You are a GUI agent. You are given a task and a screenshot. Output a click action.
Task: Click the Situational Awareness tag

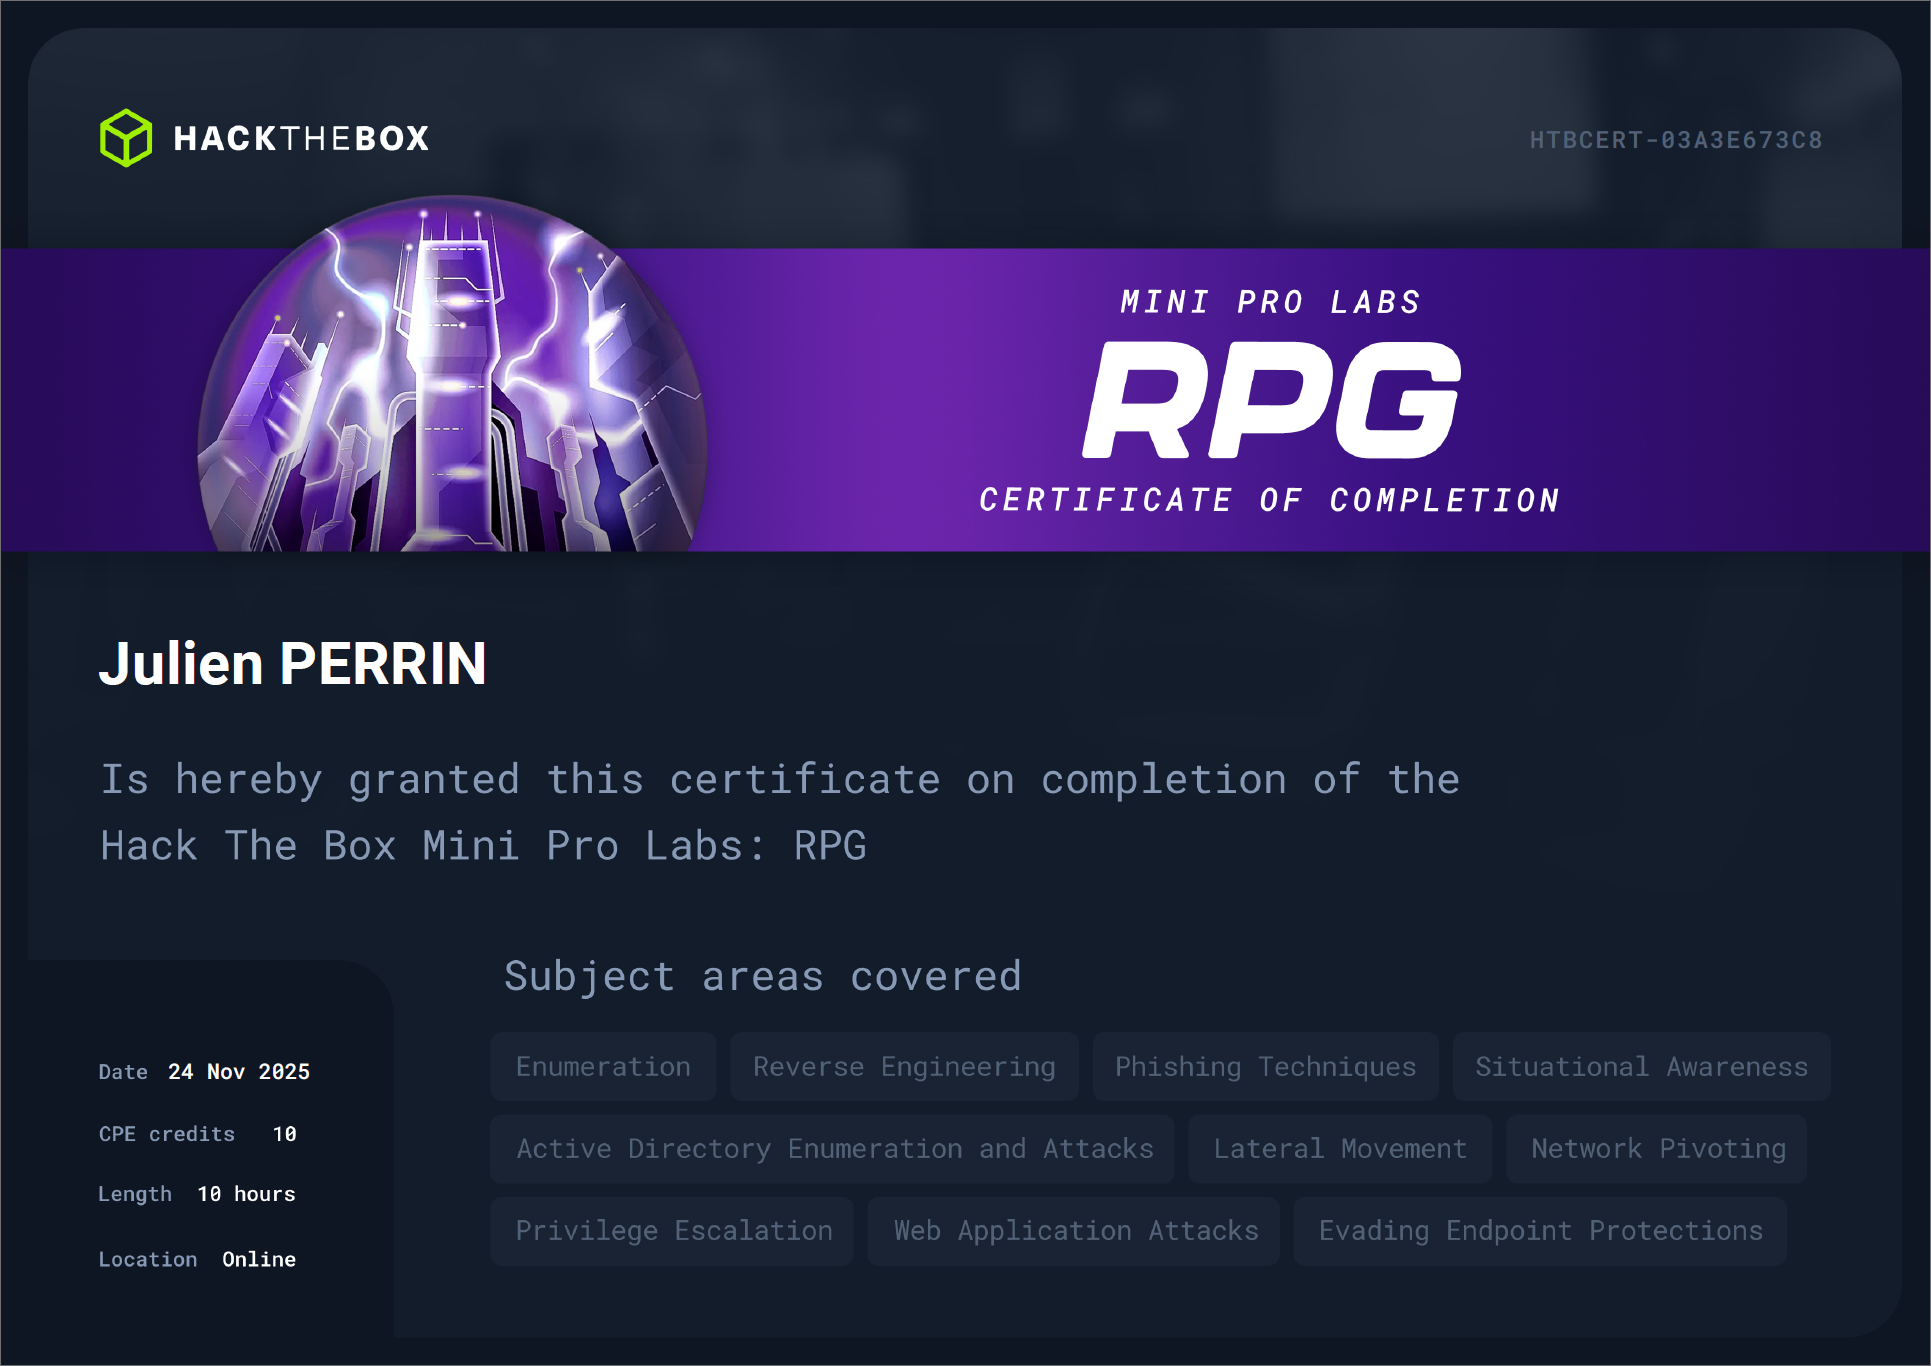(1641, 1066)
